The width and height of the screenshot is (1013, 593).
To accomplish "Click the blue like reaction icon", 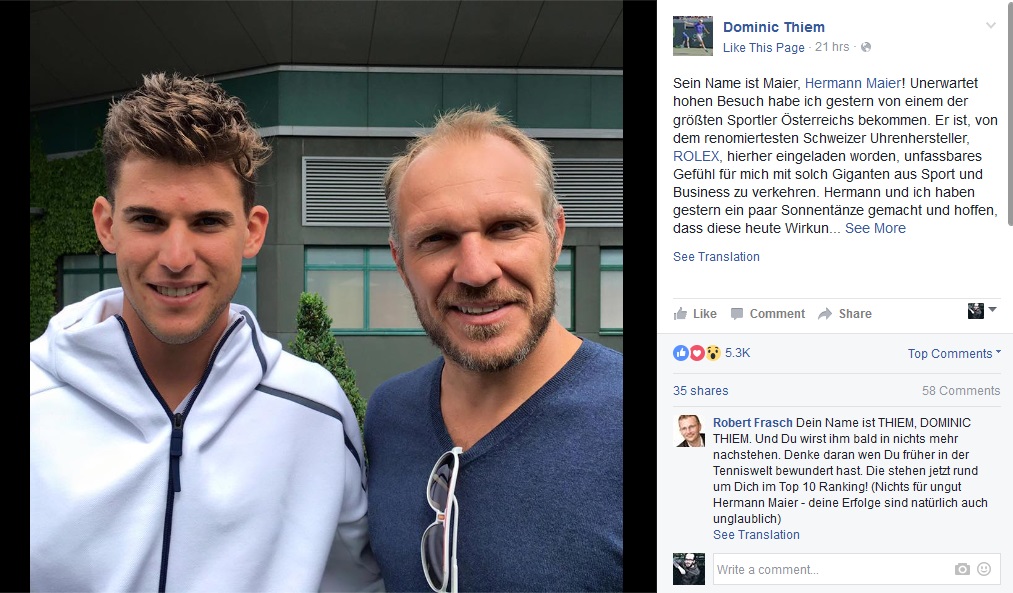I will [681, 353].
